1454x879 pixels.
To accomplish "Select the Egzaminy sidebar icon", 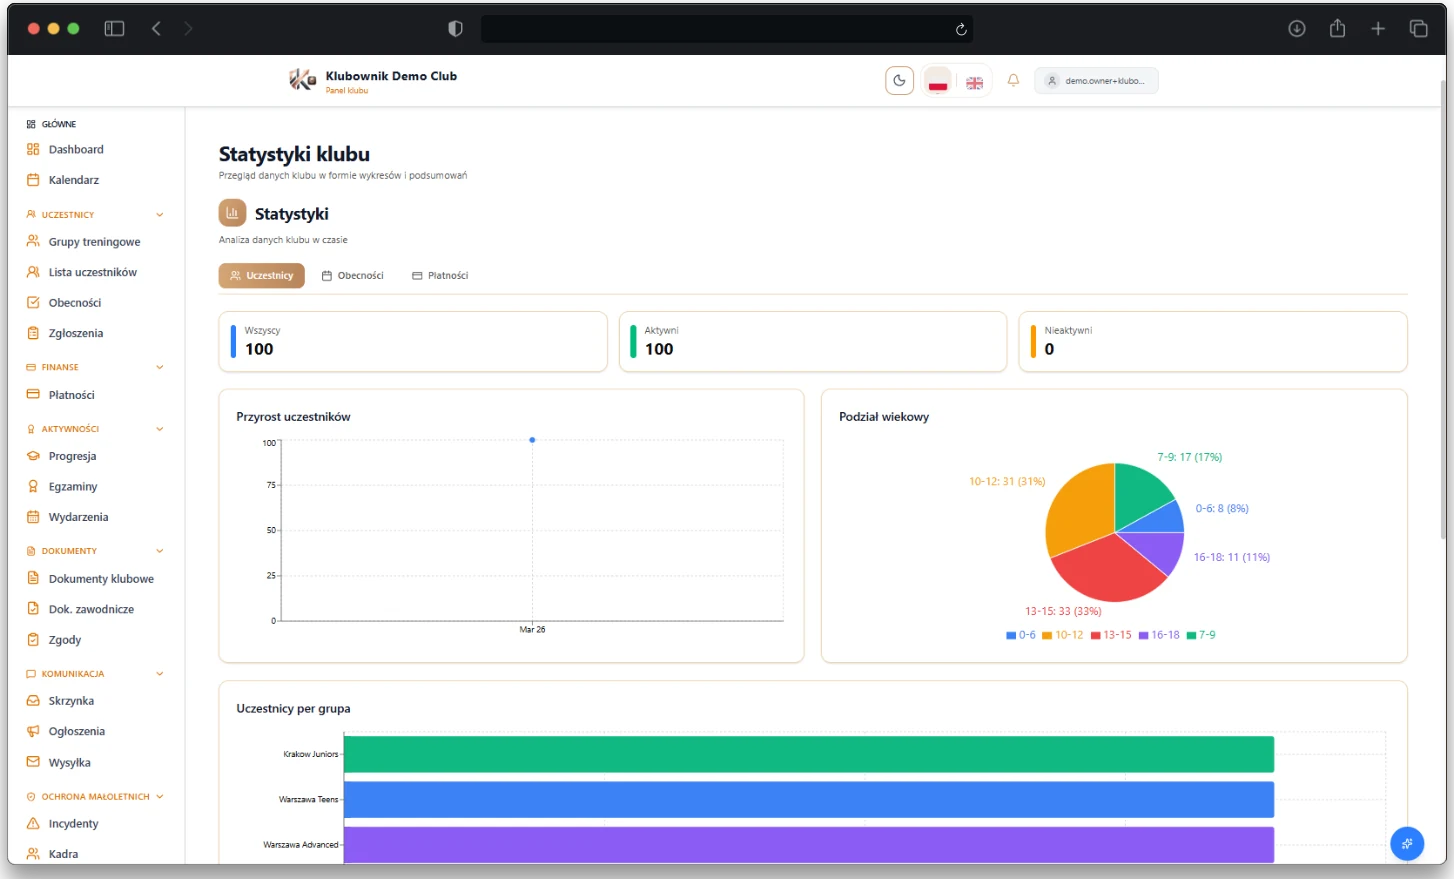I will 31,486.
